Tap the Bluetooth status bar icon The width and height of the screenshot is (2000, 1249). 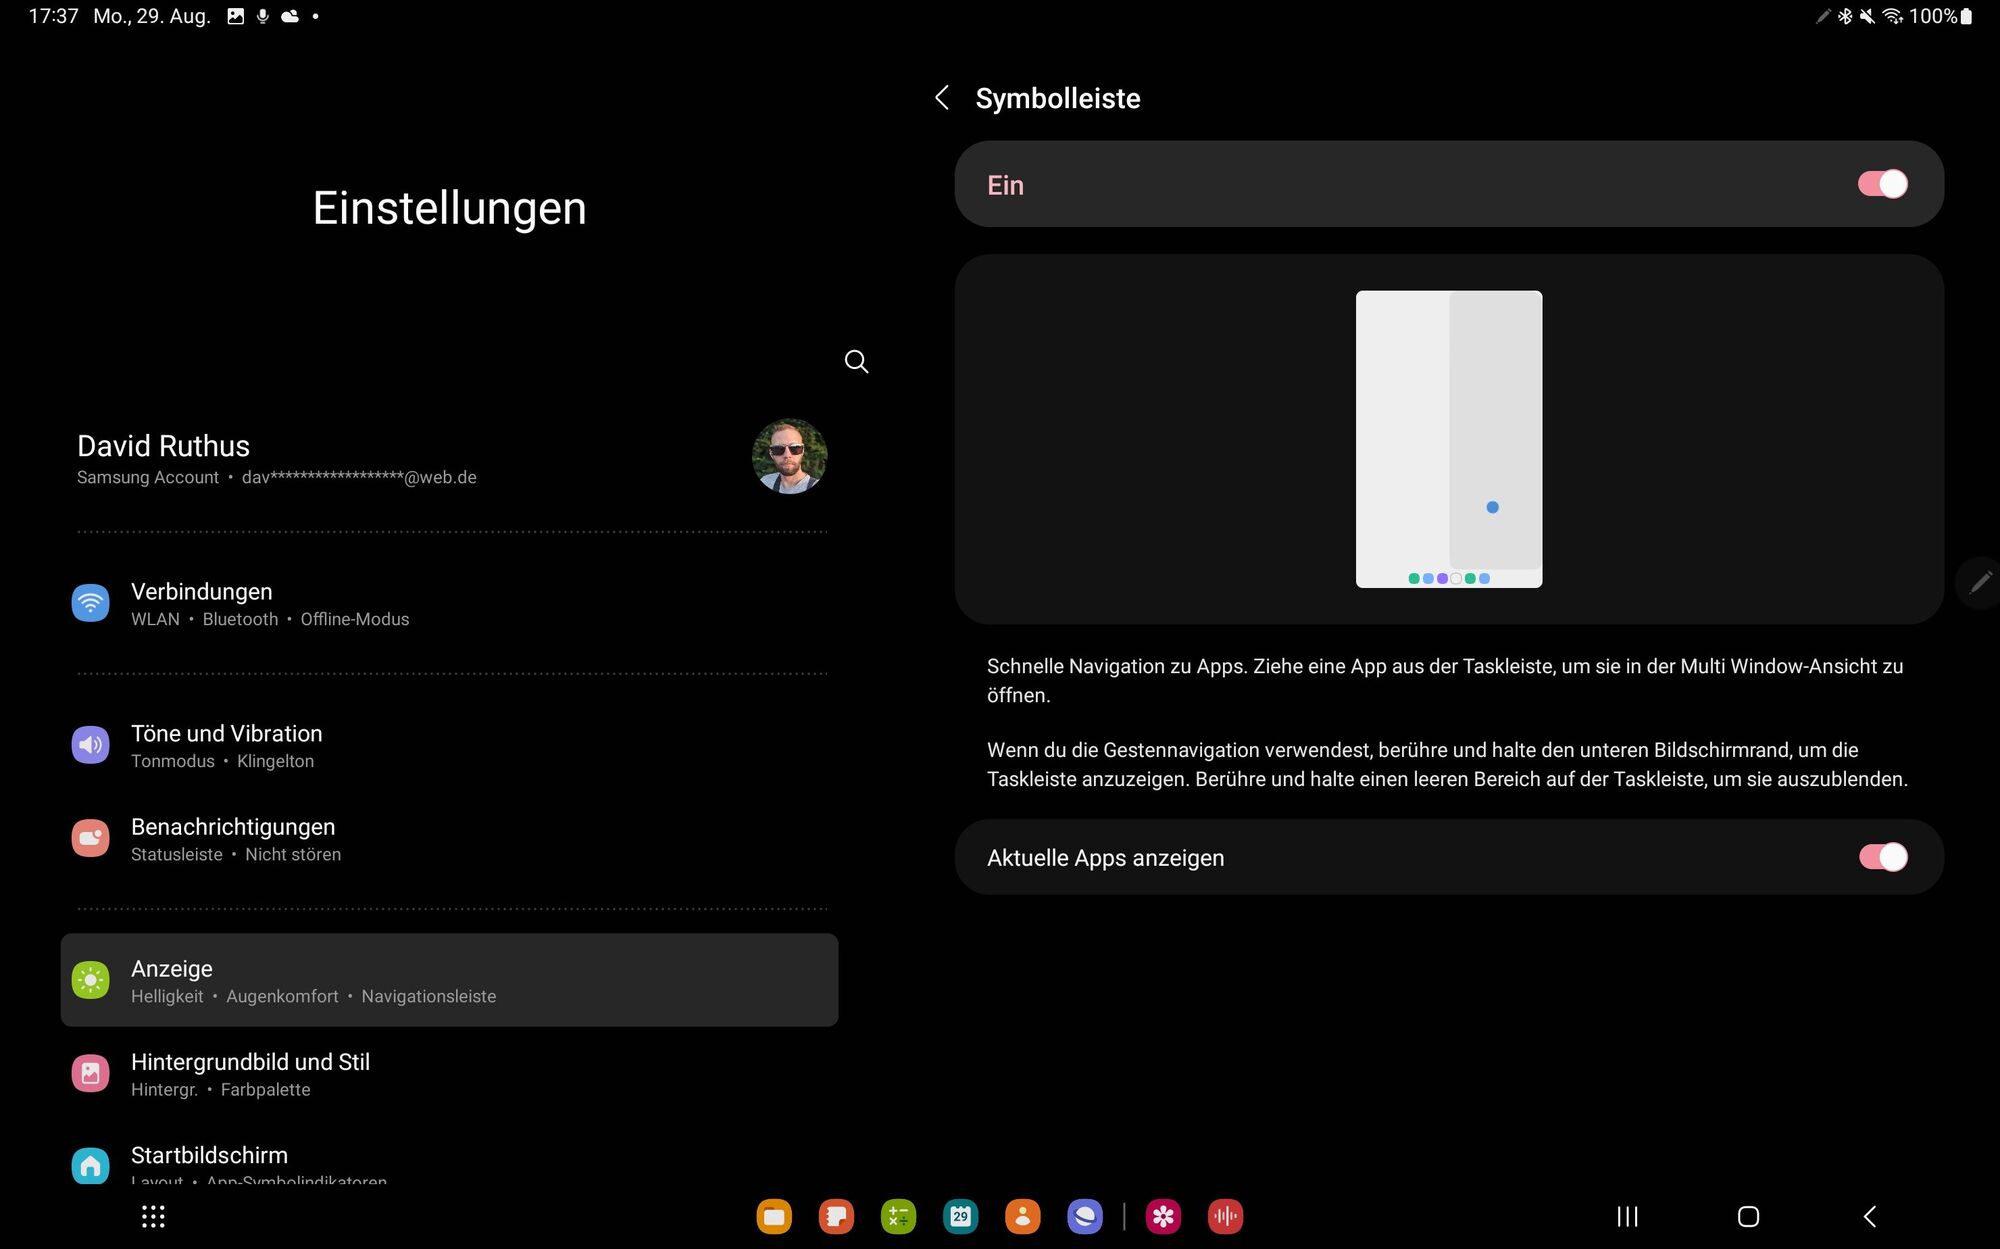pos(1845,16)
